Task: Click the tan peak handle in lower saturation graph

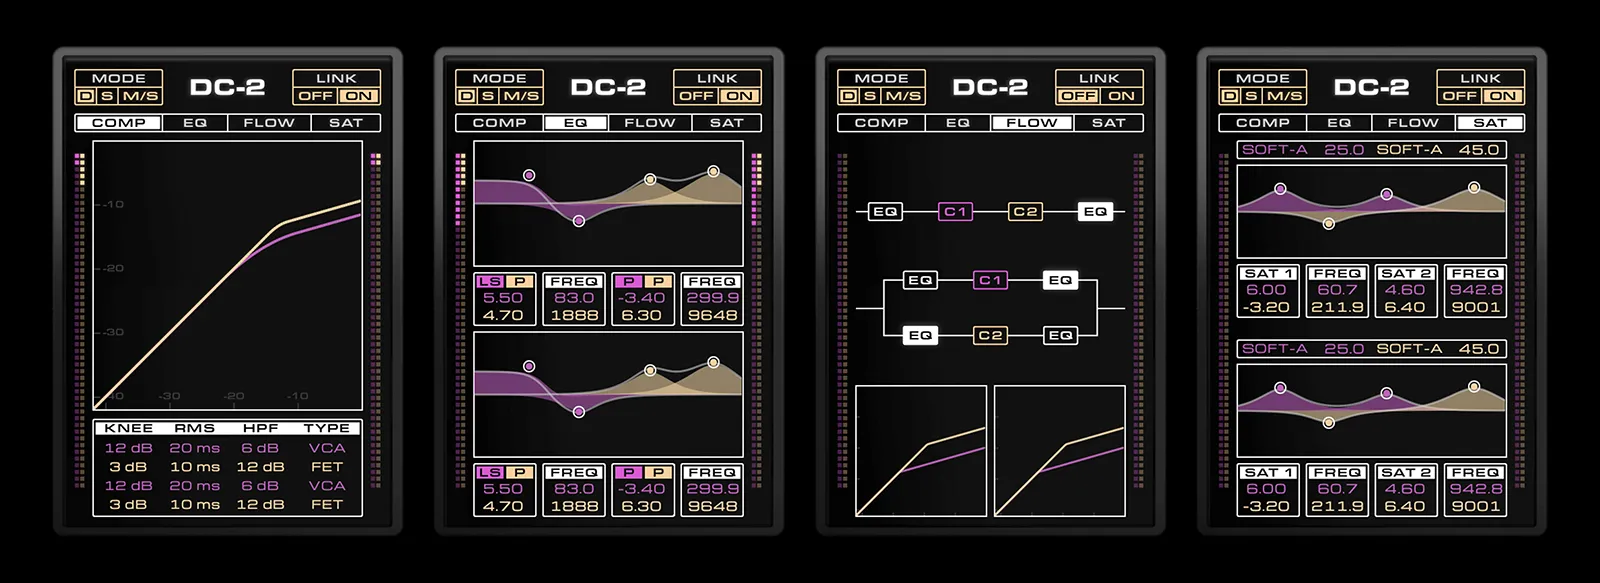Action: click(1474, 386)
